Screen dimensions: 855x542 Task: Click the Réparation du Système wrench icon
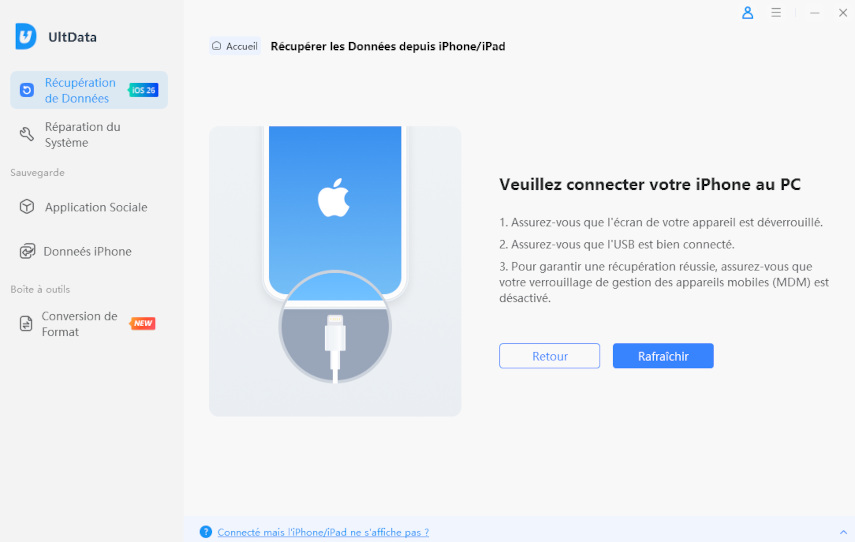coord(27,134)
